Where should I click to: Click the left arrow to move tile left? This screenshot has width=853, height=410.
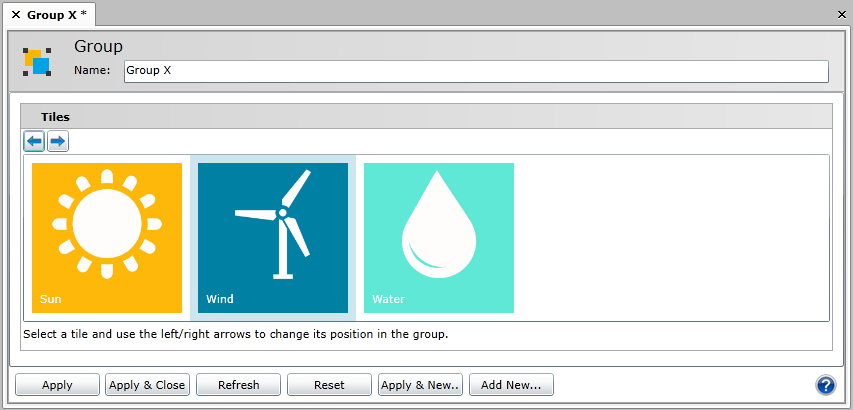point(34,141)
